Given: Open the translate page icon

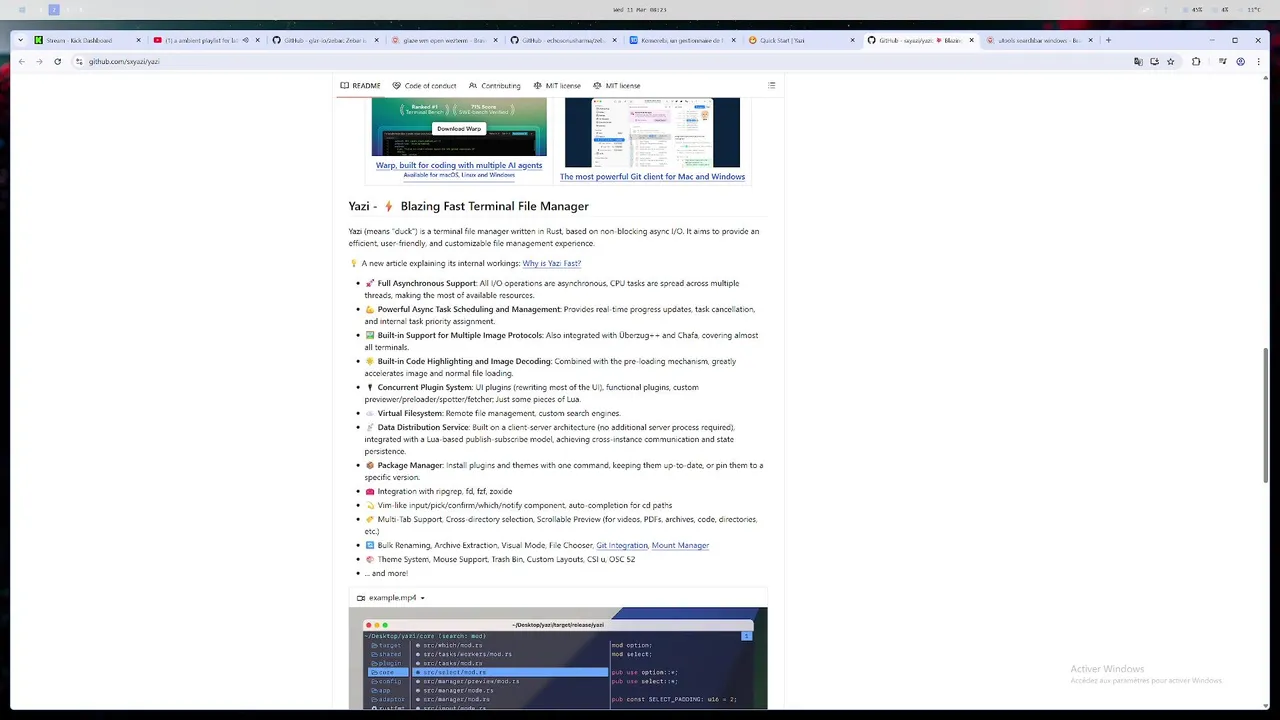Looking at the screenshot, I should pos(1138,61).
